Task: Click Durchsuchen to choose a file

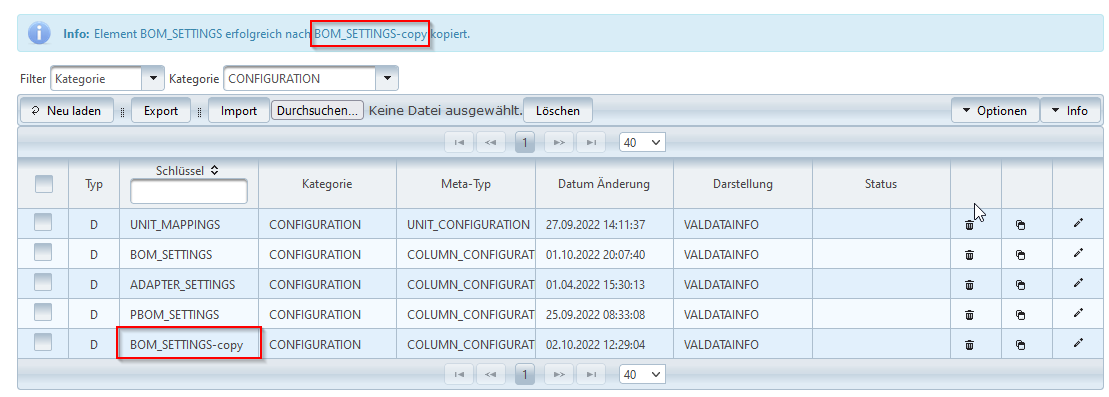Action: pyautogui.click(x=318, y=110)
